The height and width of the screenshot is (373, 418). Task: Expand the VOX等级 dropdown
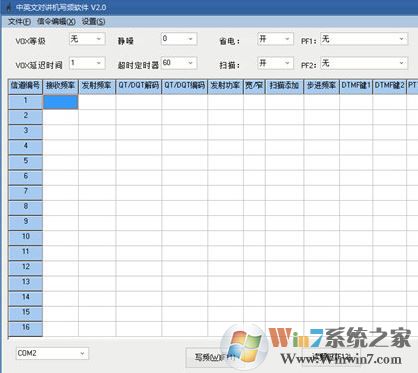pyautogui.click(x=87, y=39)
